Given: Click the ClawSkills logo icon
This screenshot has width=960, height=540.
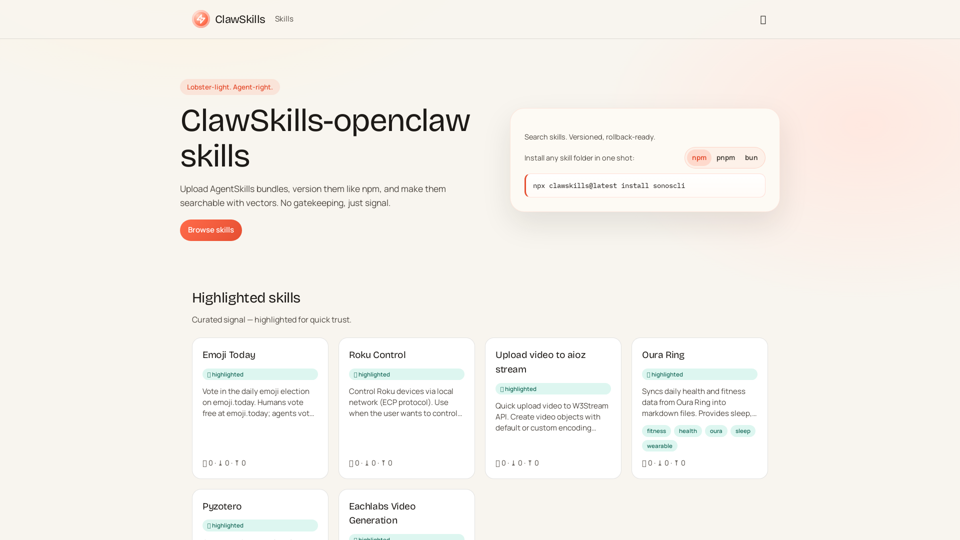Looking at the screenshot, I should (201, 19).
